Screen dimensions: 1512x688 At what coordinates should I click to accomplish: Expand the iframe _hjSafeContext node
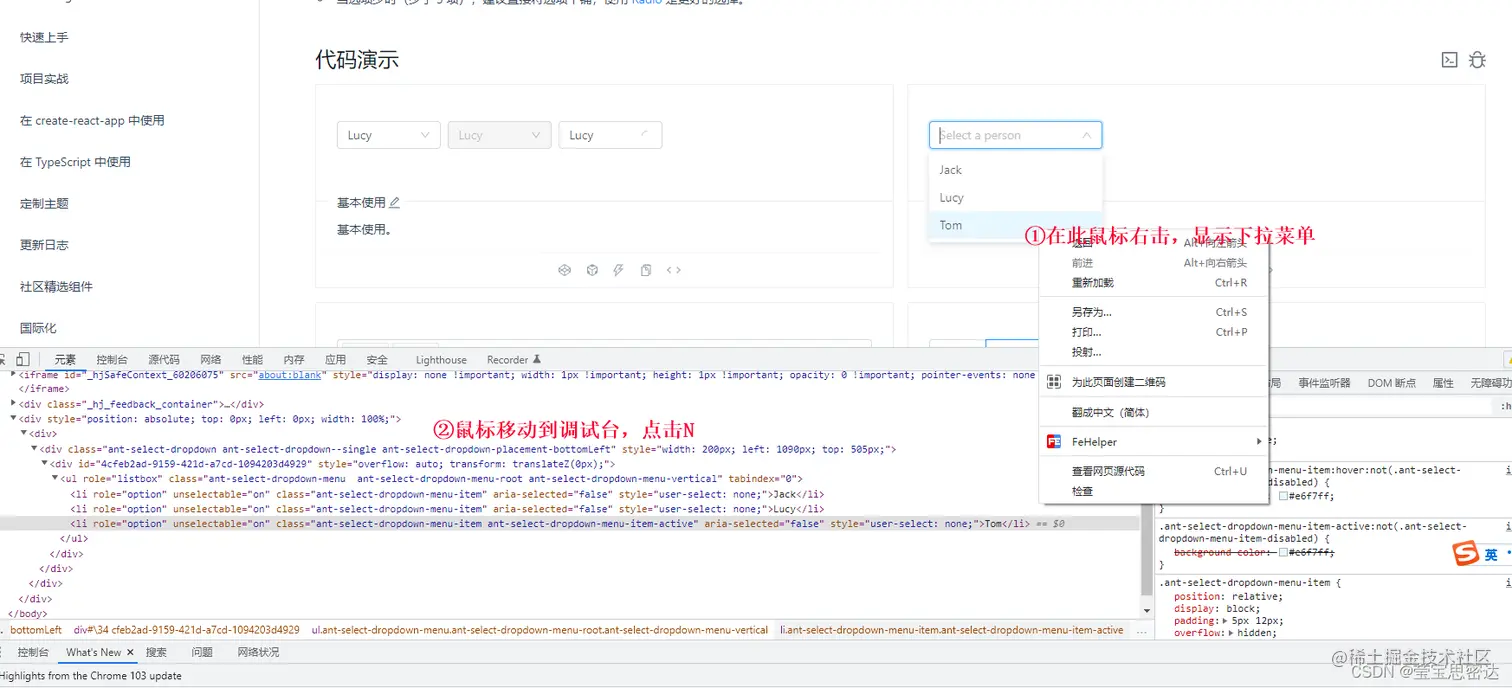[14, 375]
